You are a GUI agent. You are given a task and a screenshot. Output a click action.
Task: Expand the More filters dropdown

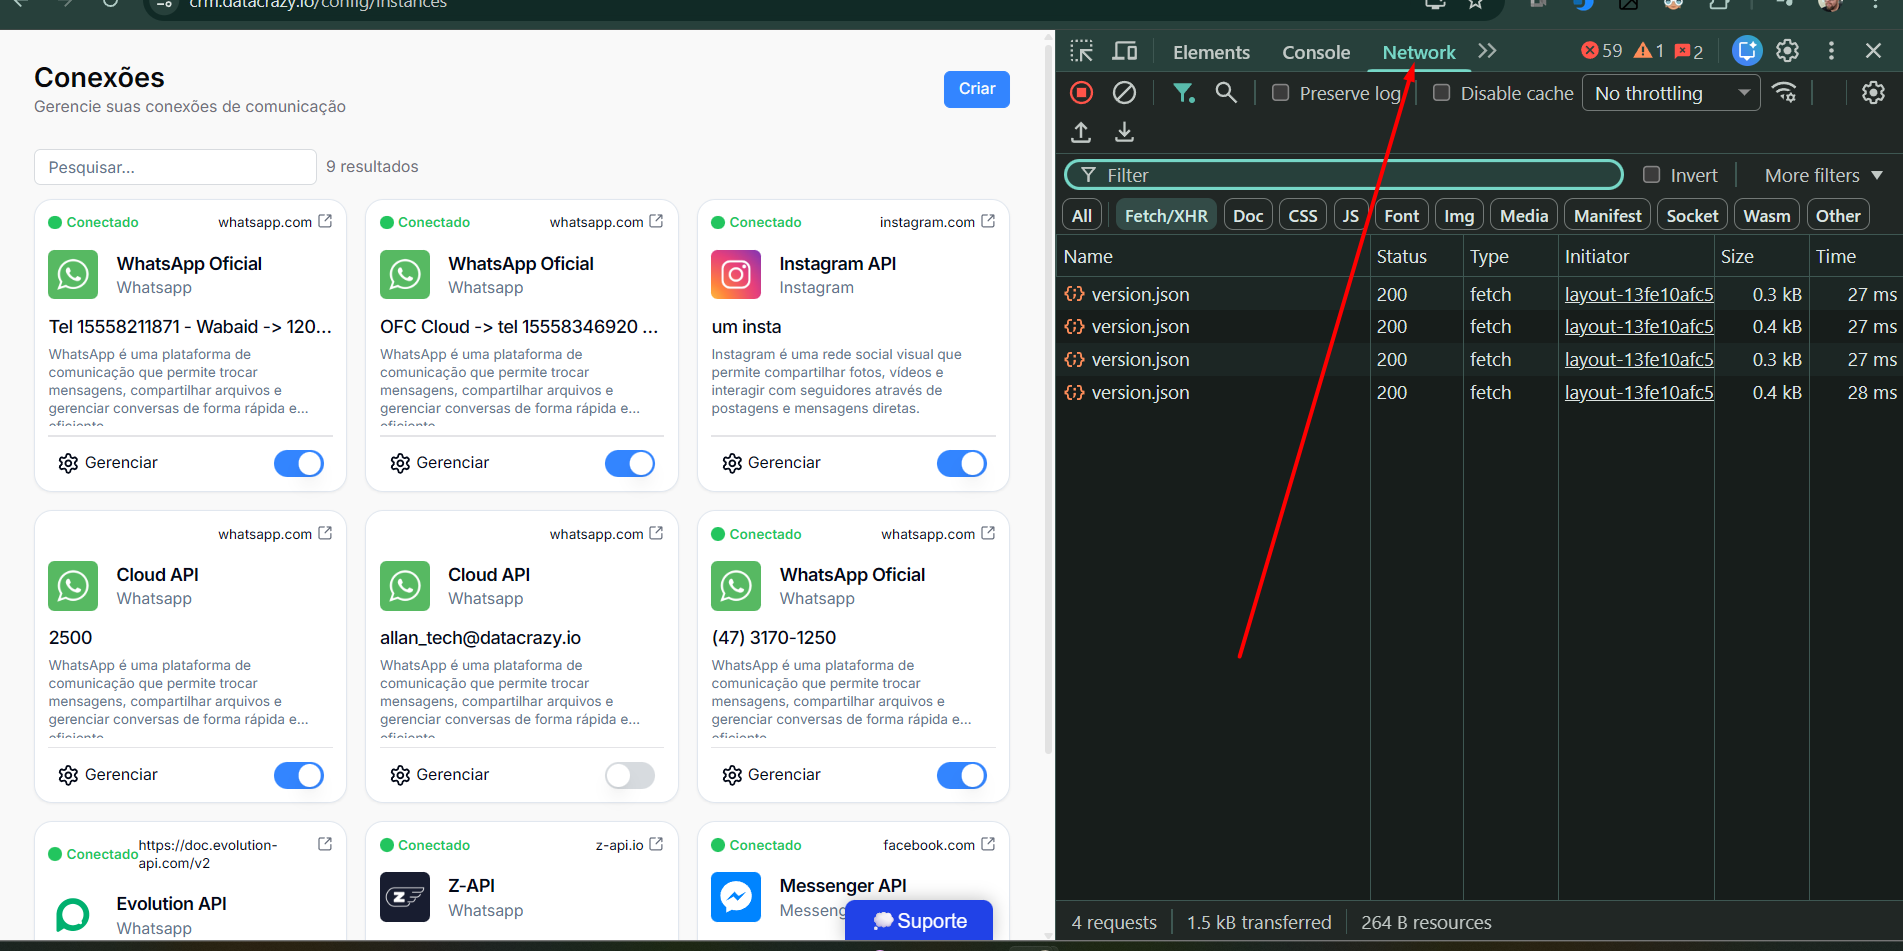(x=1824, y=175)
